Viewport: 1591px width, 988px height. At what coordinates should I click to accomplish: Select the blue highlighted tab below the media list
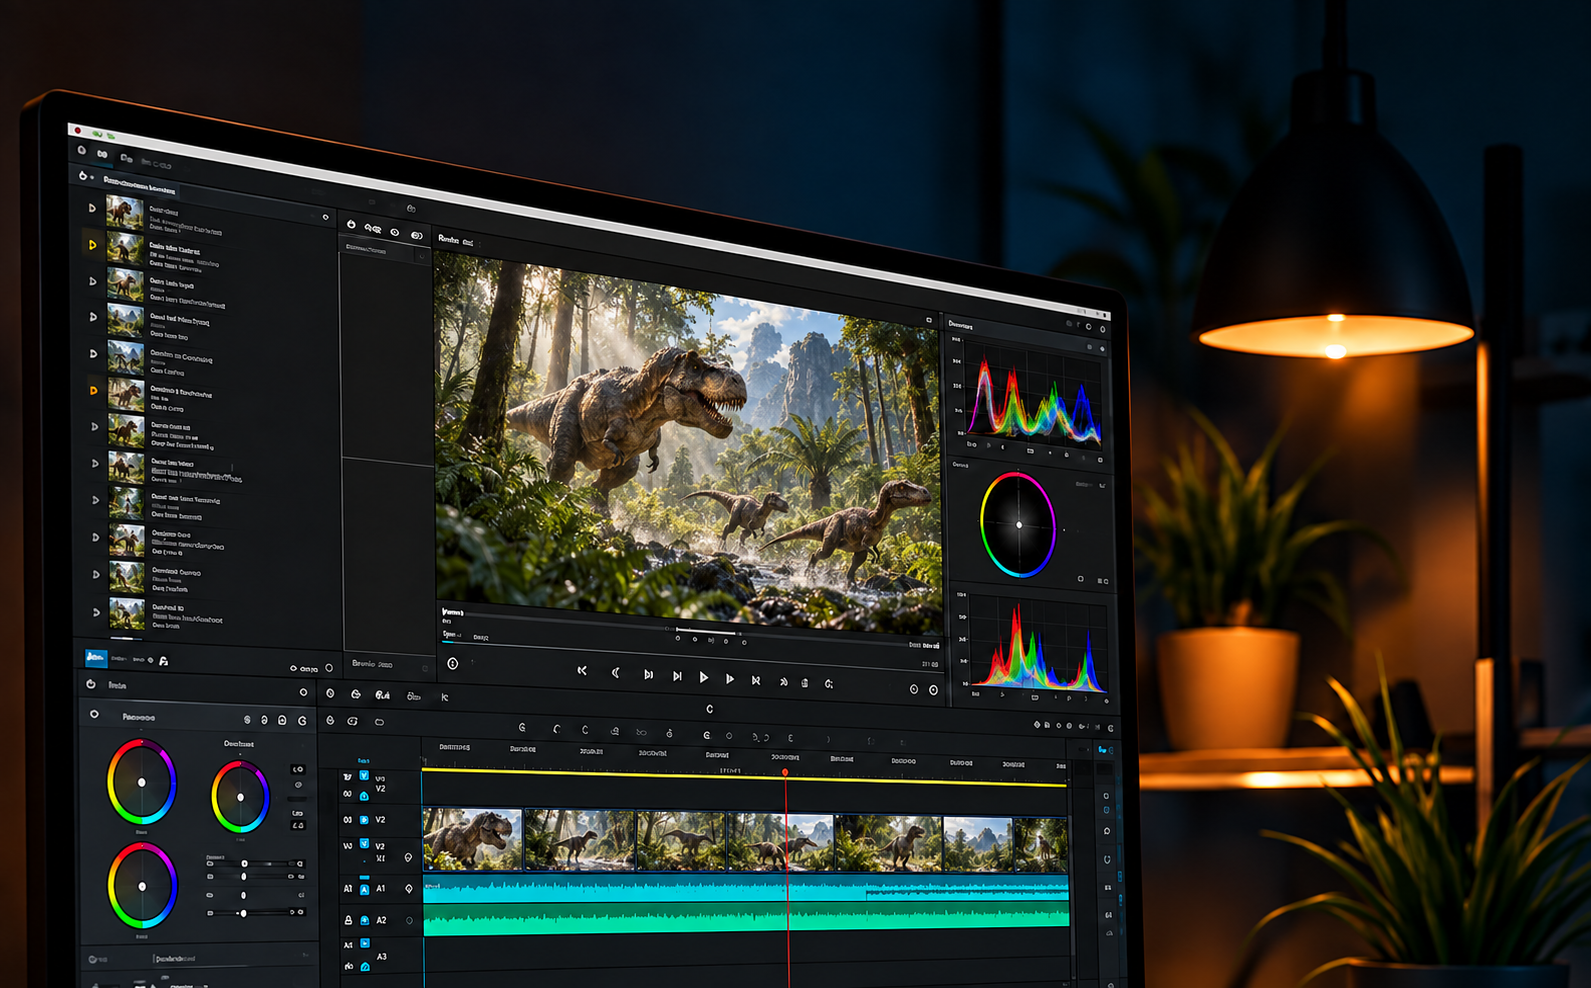click(x=96, y=657)
